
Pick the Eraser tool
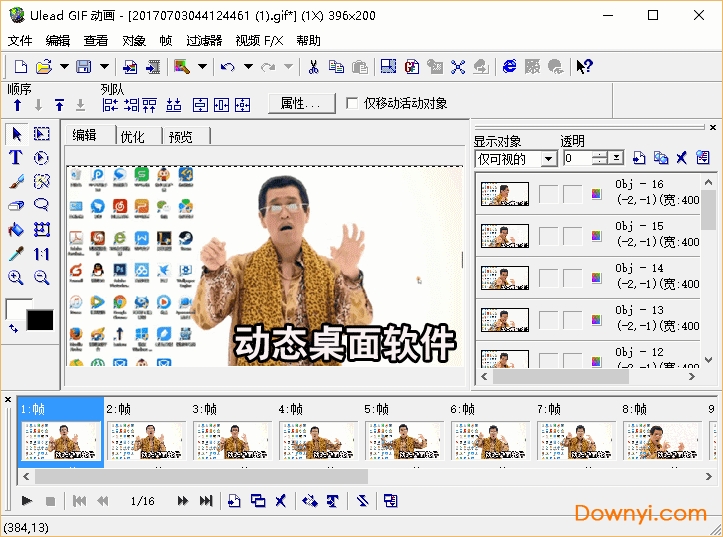(x=16, y=205)
